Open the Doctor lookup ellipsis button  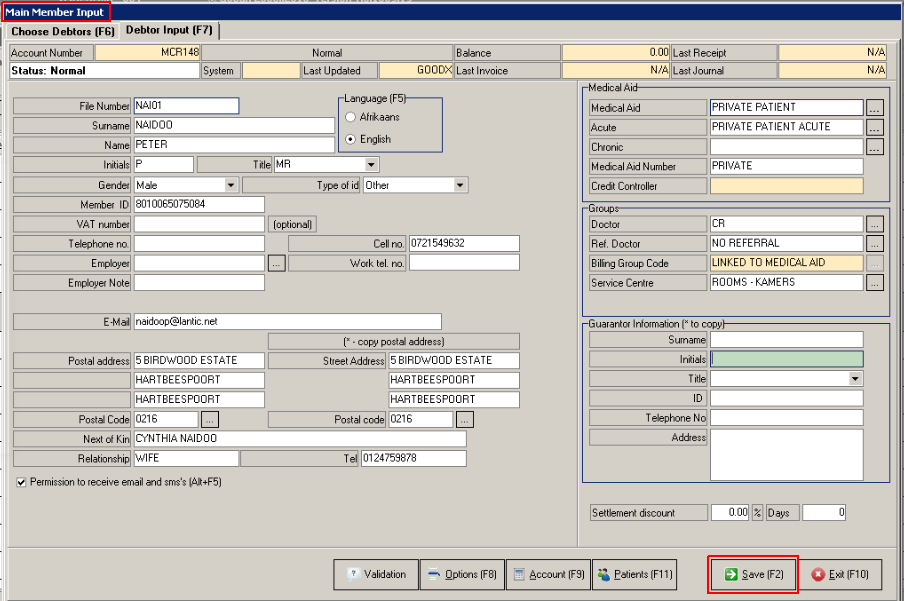tap(875, 225)
